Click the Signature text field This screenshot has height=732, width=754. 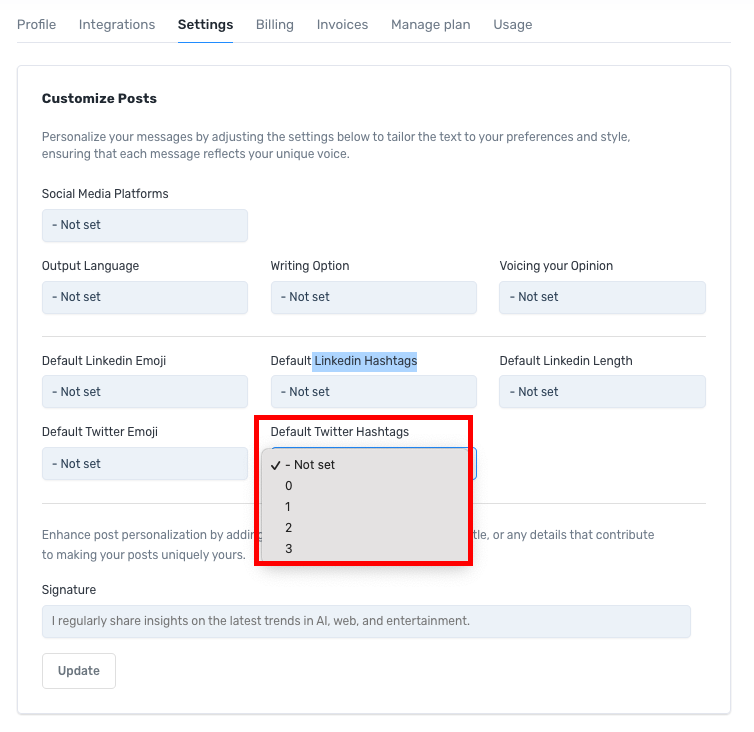tap(366, 621)
